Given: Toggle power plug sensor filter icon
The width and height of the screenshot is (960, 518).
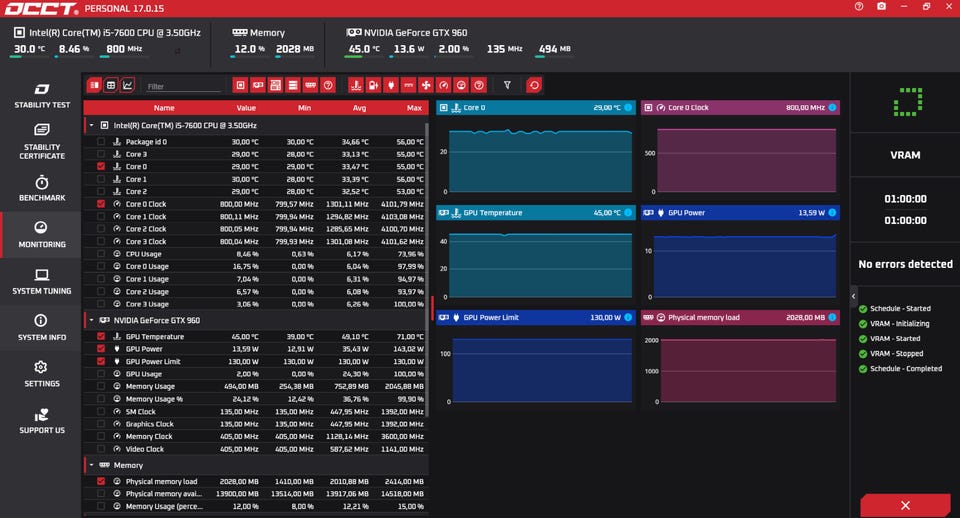Looking at the screenshot, I should 391,85.
